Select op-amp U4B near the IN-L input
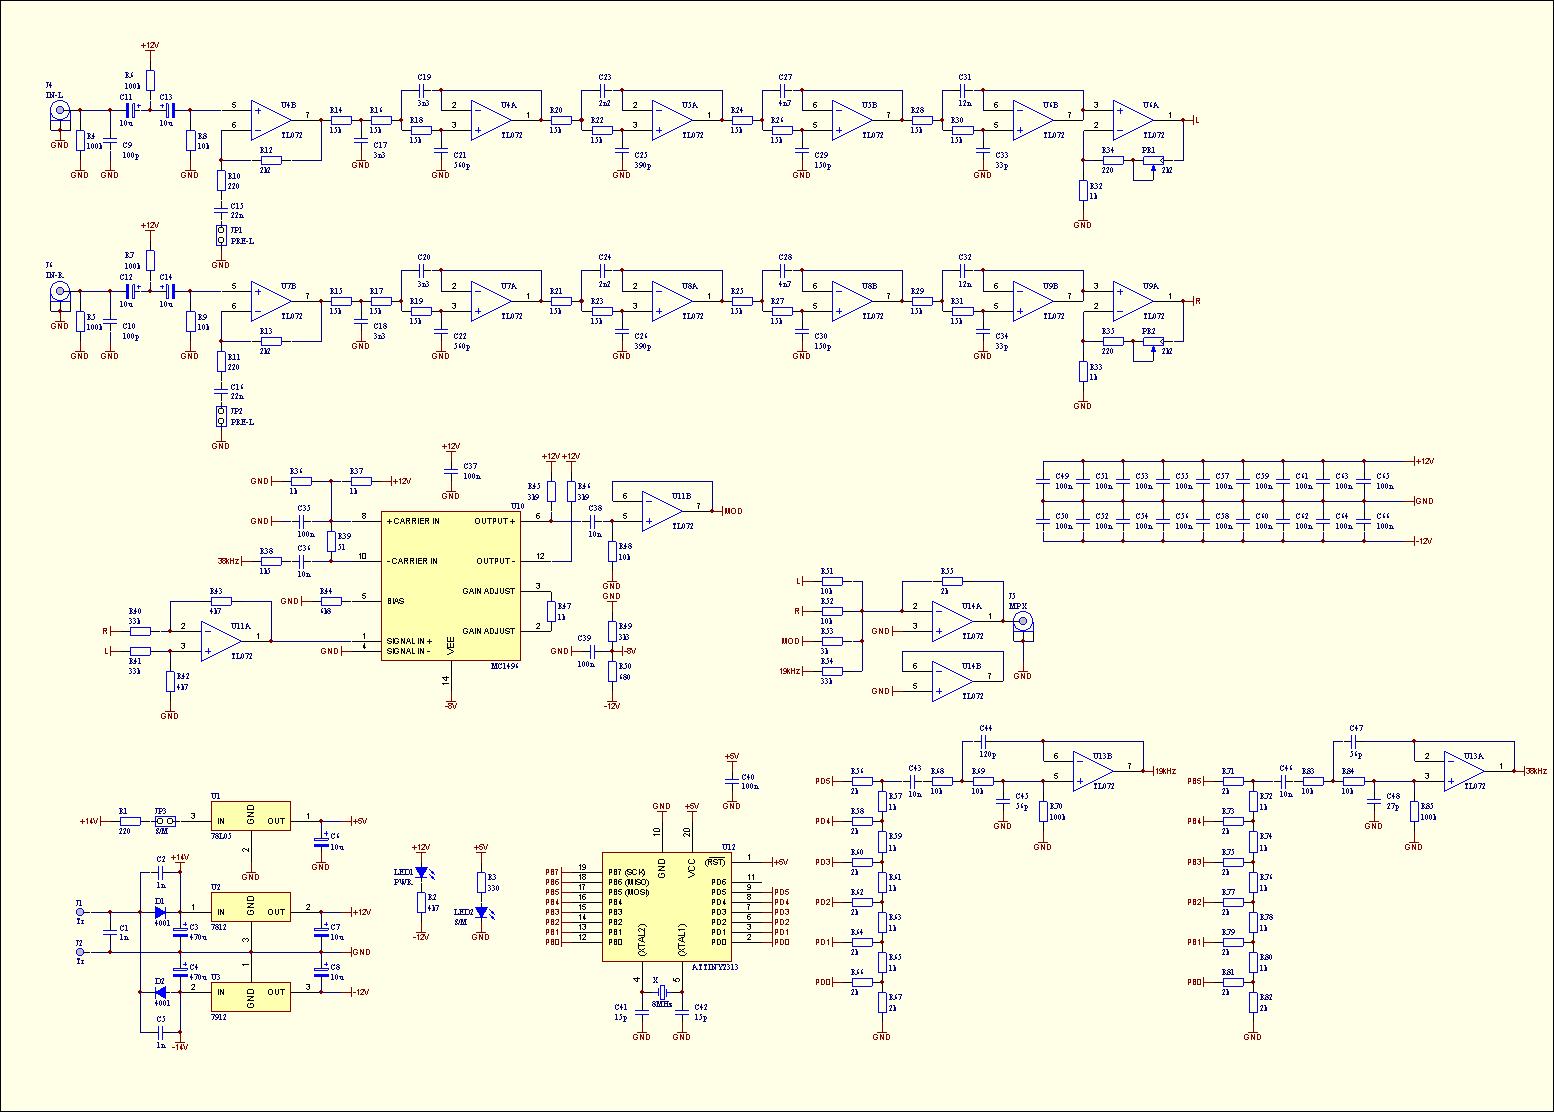This screenshot has width=1554, height=1112. pyautogui.click(x=270, y=120)
